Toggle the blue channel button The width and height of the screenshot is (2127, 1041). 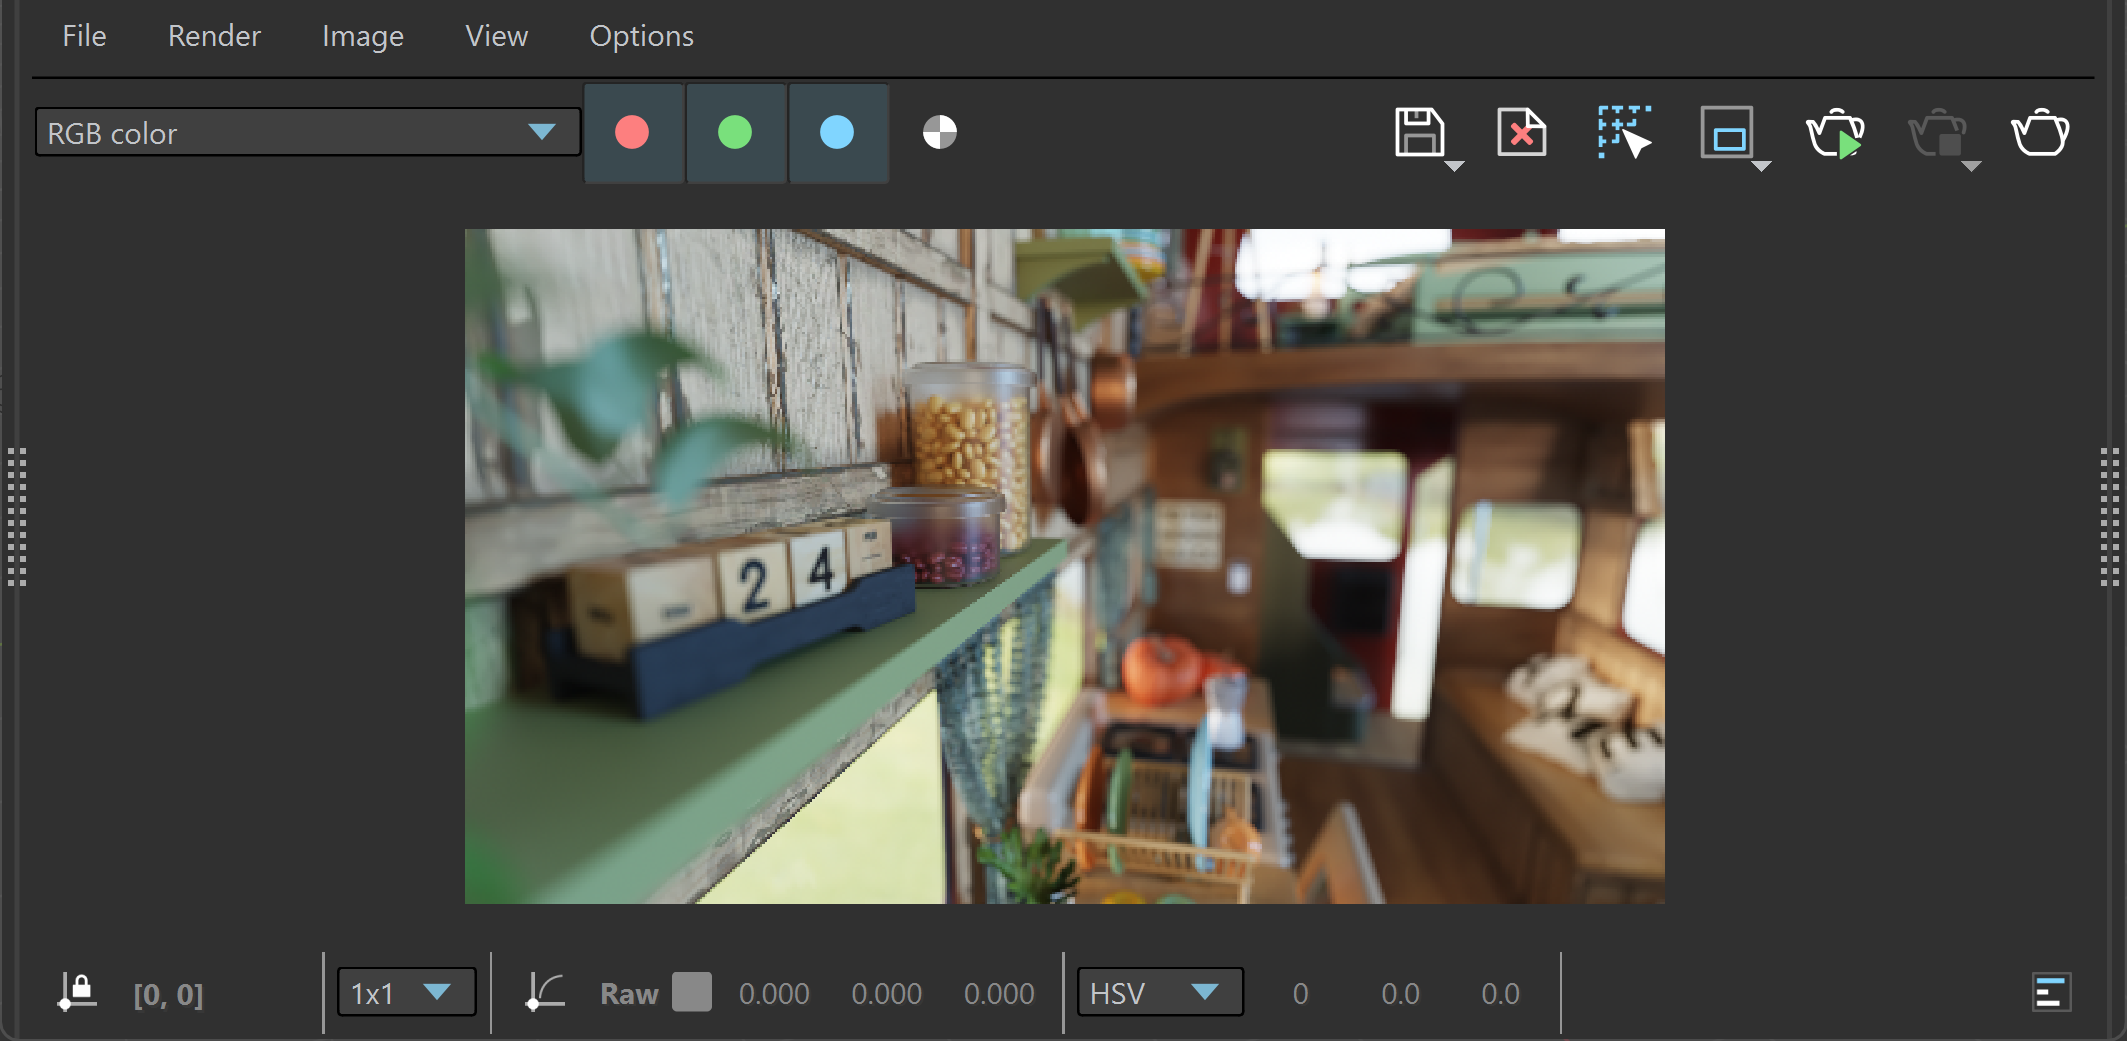tap(837, 132)
